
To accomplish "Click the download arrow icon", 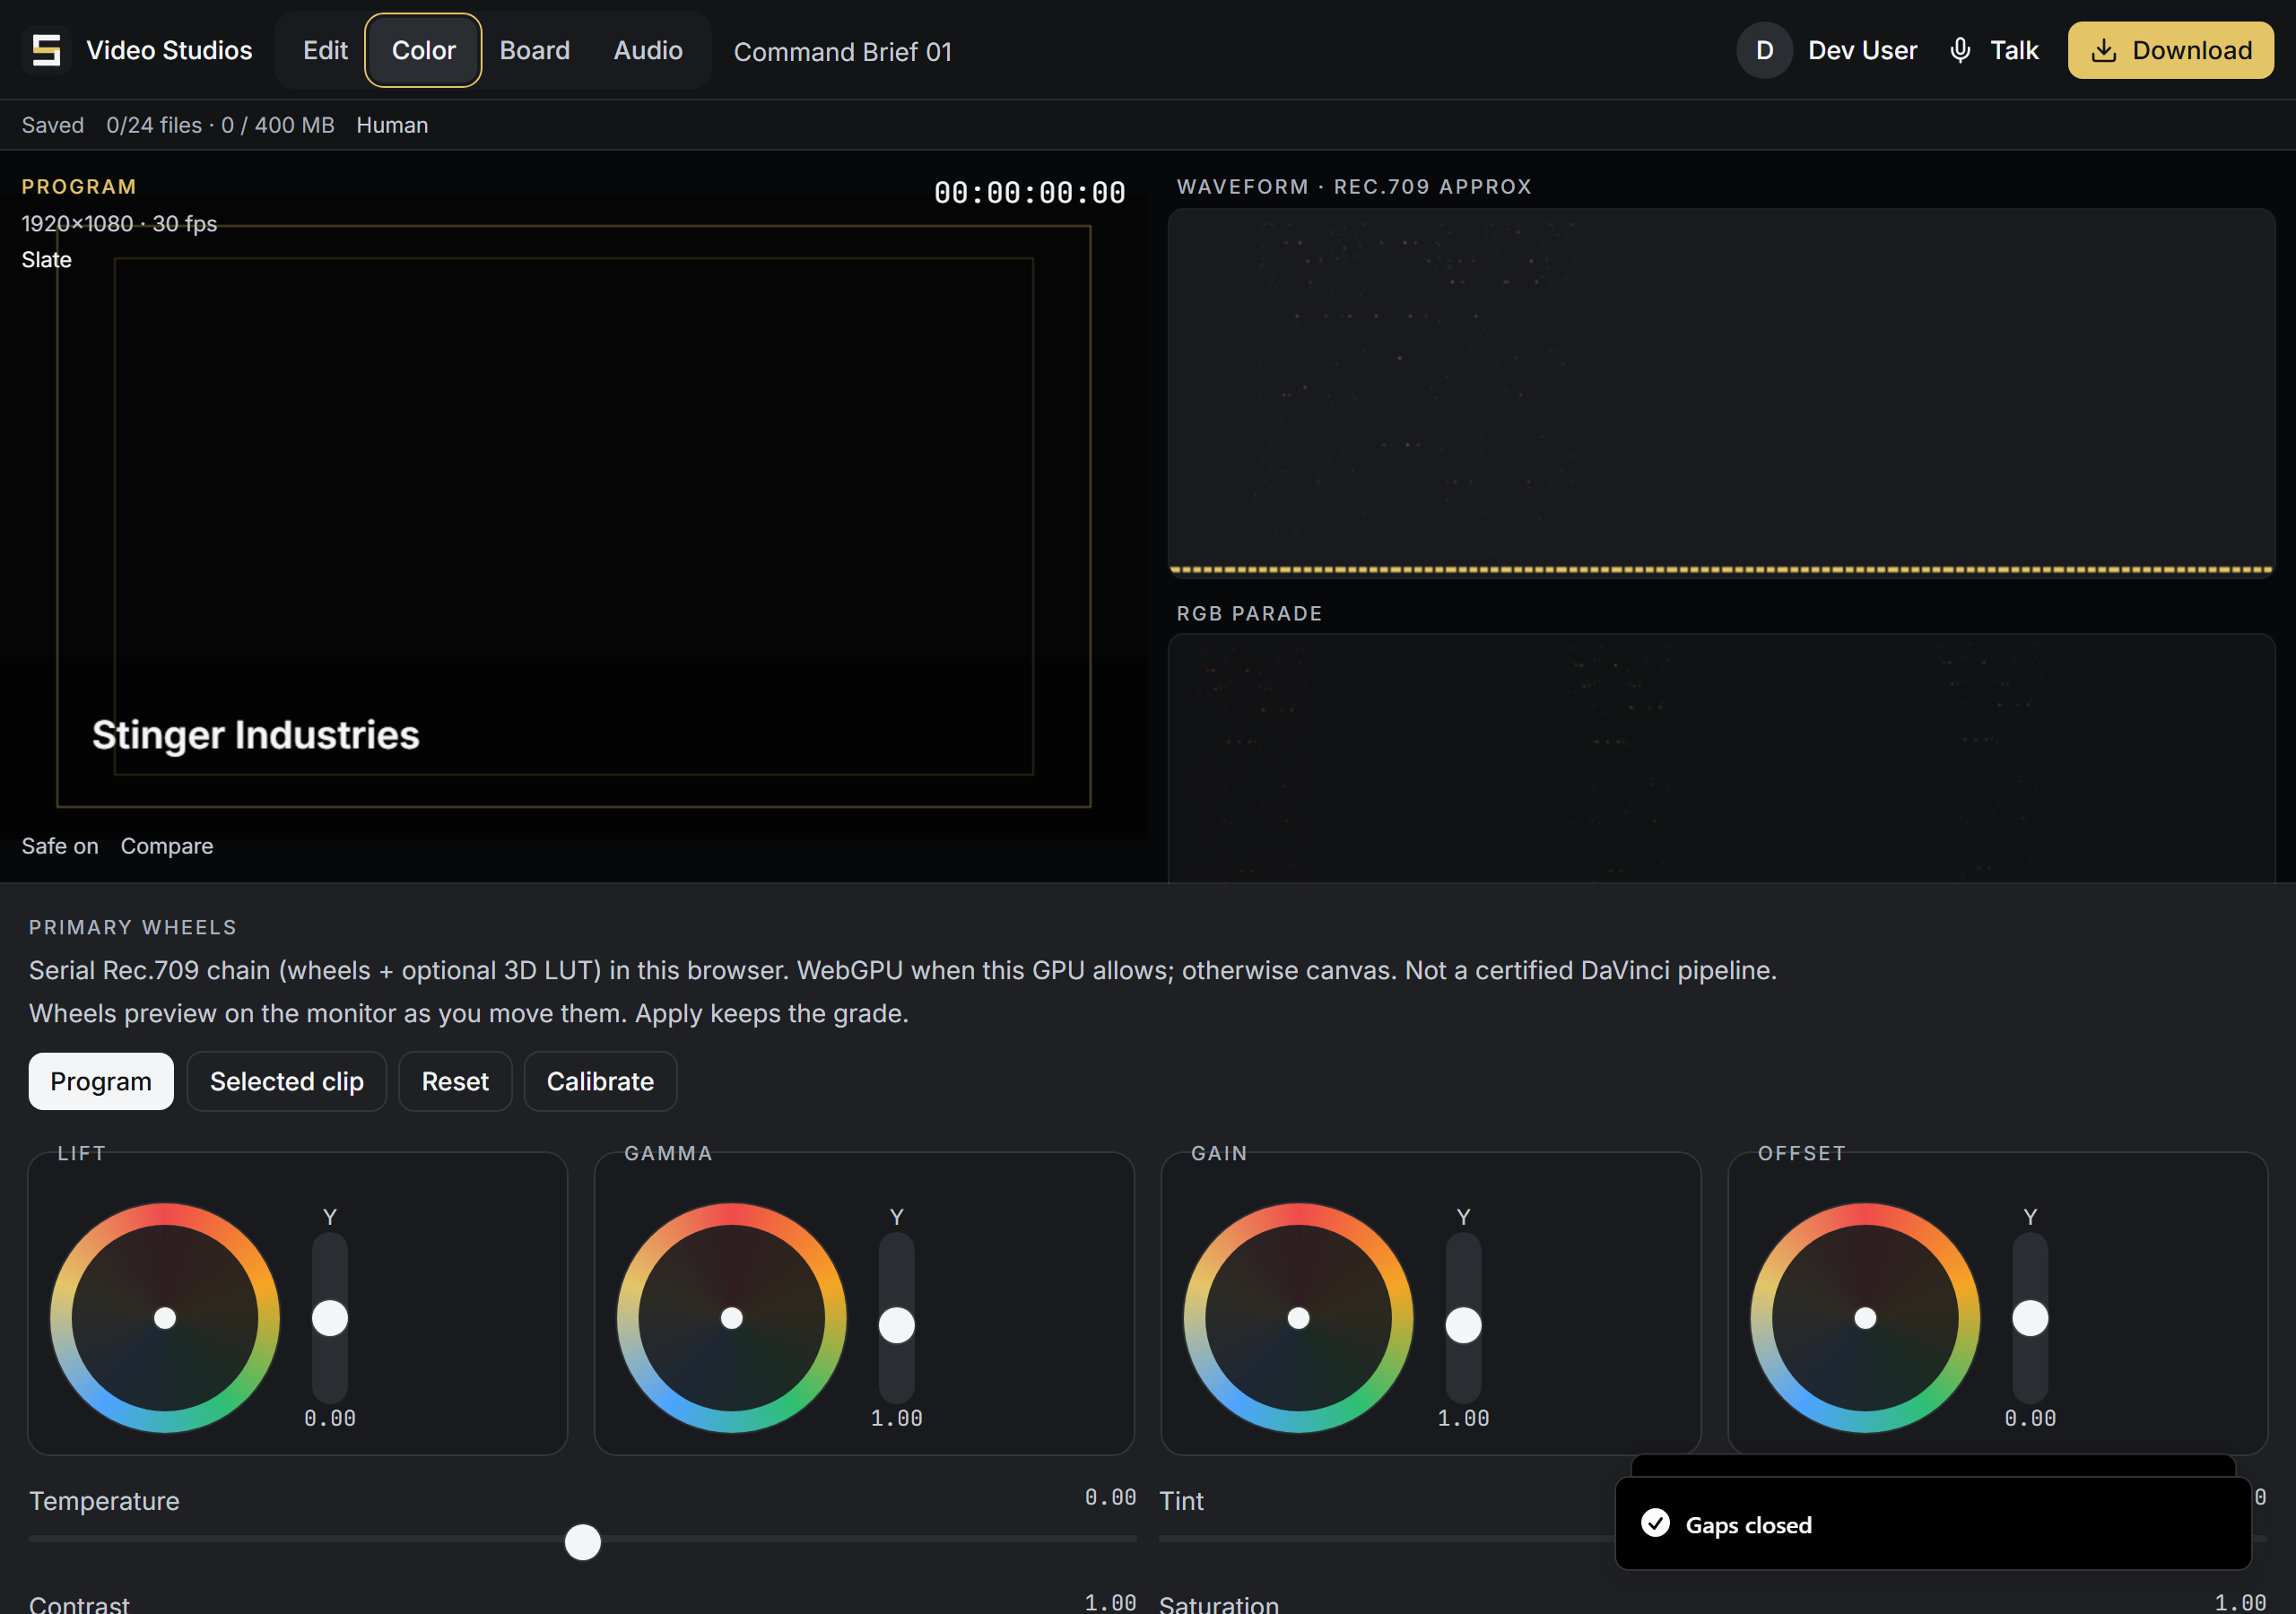I will (2104, 51).
